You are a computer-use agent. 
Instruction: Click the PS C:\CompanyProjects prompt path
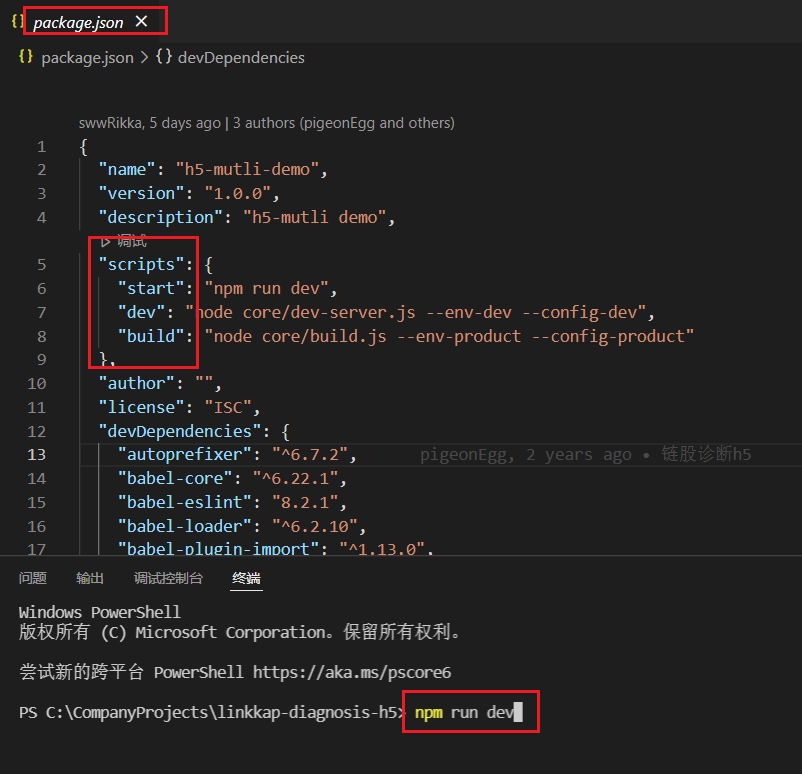coord(211,713)
